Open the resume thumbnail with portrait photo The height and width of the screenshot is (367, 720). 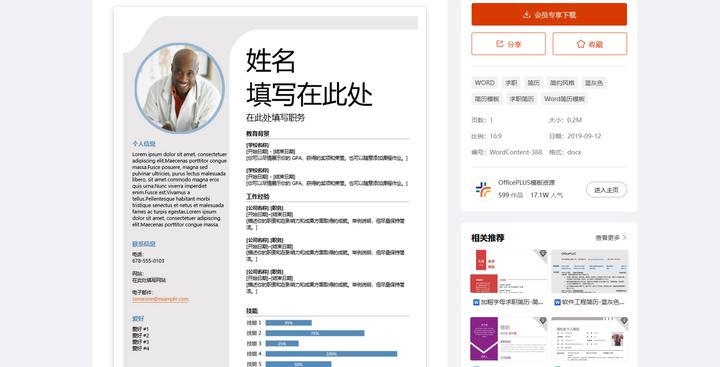click(590, 339)
